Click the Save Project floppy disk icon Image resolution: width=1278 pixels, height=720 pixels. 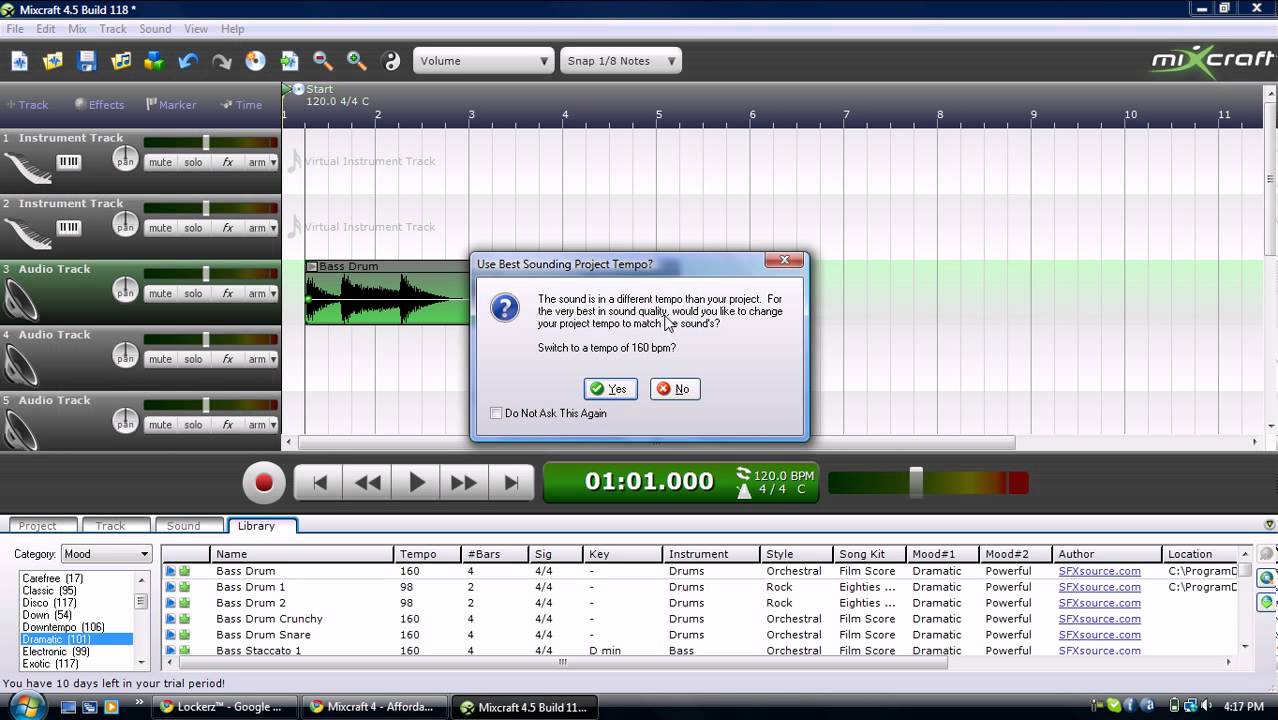(x=87, y=61)
